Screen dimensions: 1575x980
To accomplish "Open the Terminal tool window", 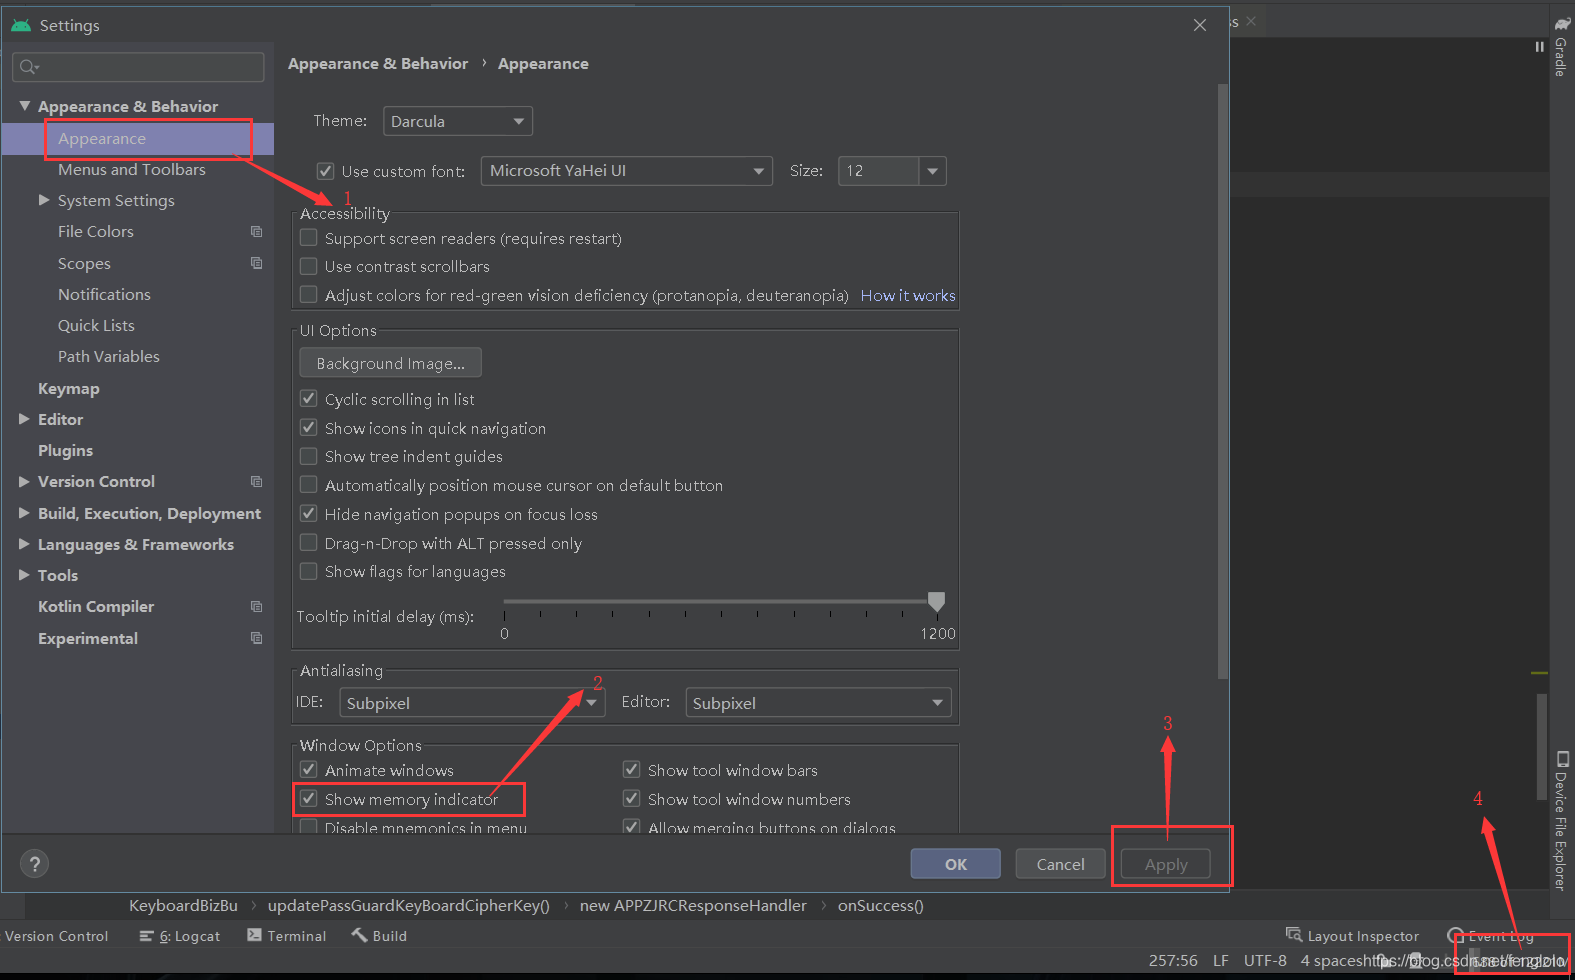I will pos(287,936).
